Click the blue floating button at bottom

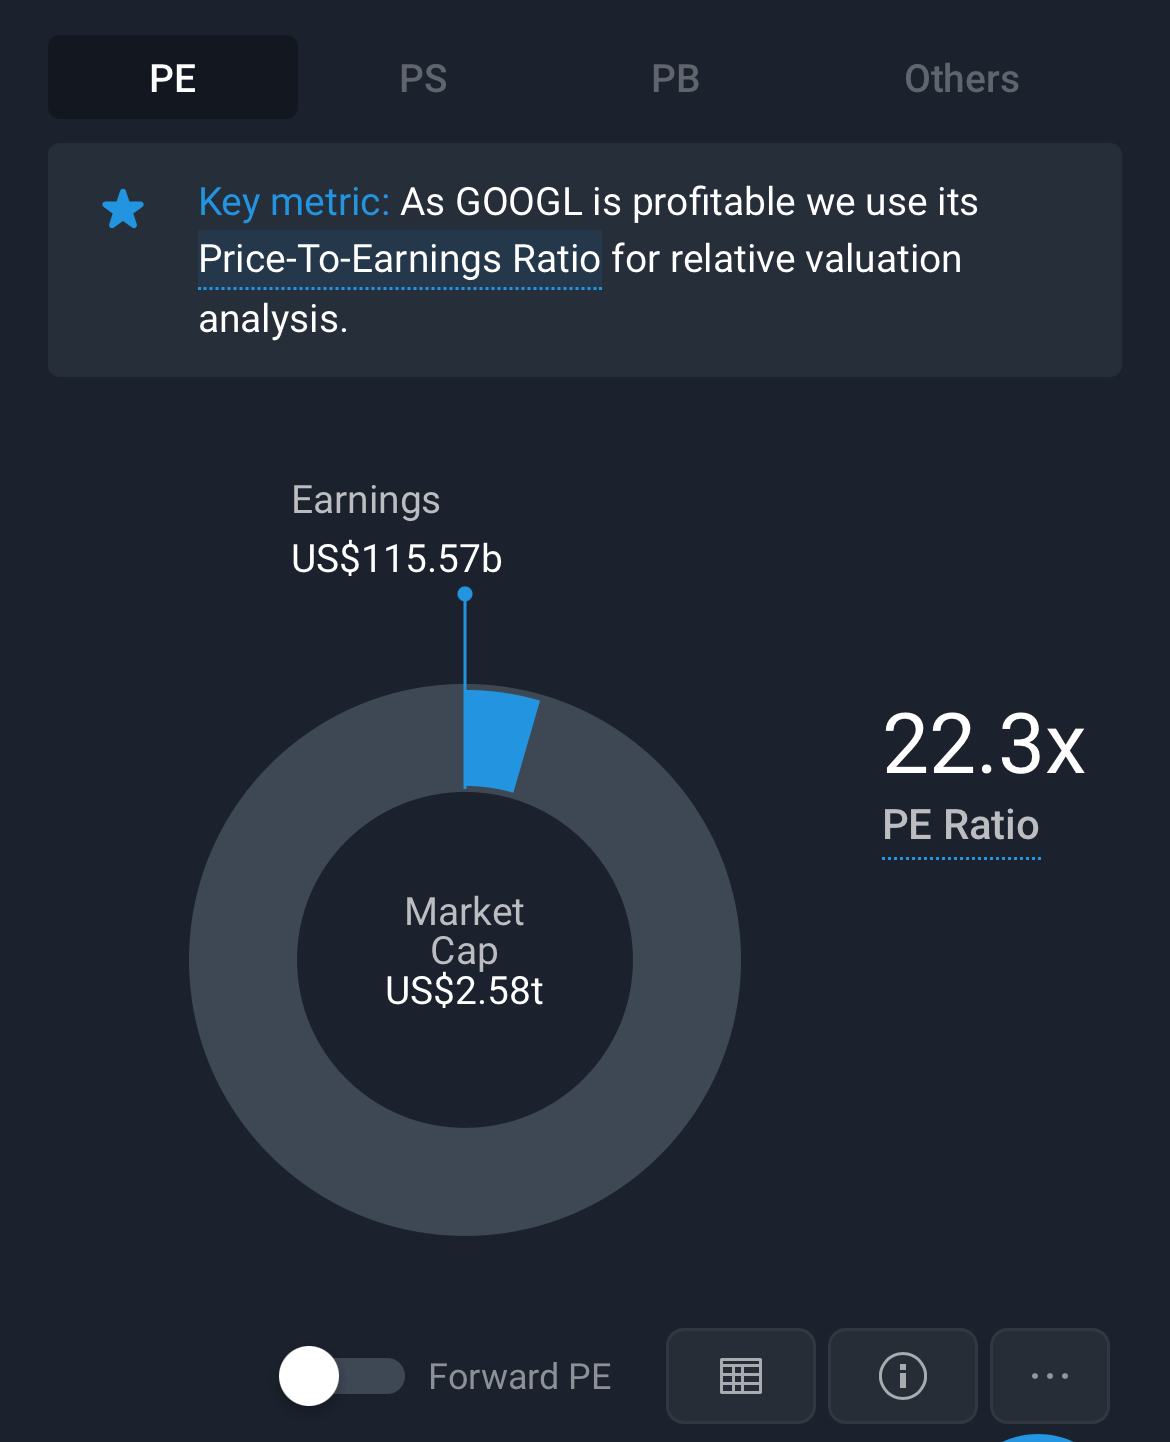coord(1040,1437)
